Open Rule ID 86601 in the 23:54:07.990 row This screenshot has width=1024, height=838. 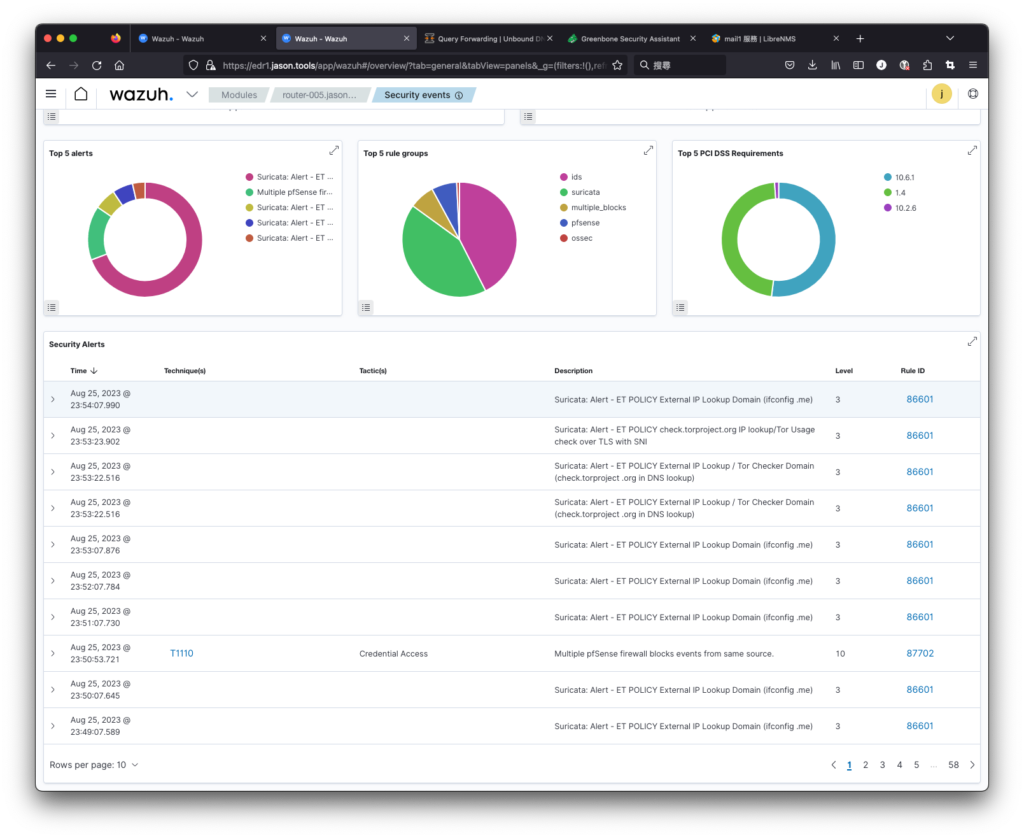click(x=920, y=399)
